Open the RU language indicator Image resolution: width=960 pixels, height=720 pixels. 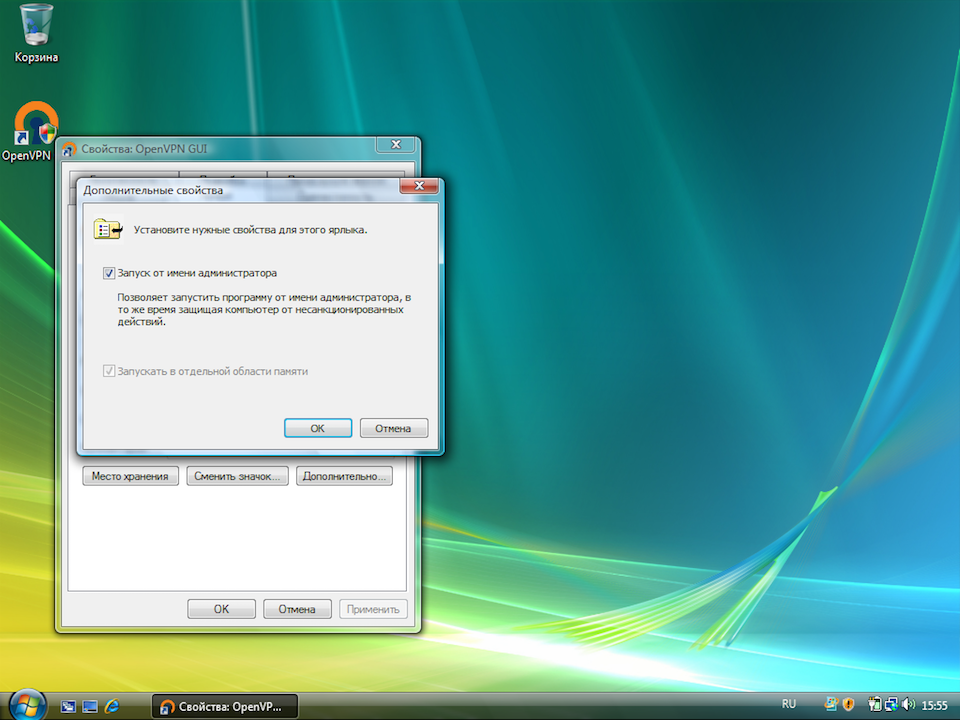(x=789, y=705)
